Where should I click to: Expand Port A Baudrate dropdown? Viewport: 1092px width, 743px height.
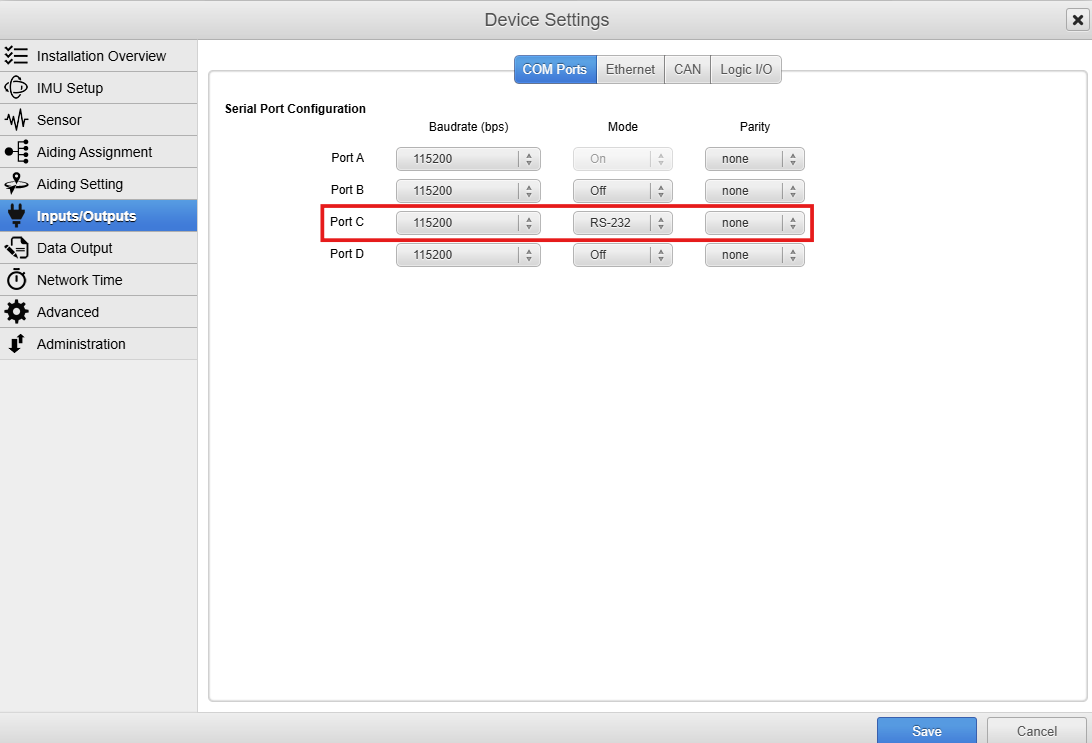point(467,159)
